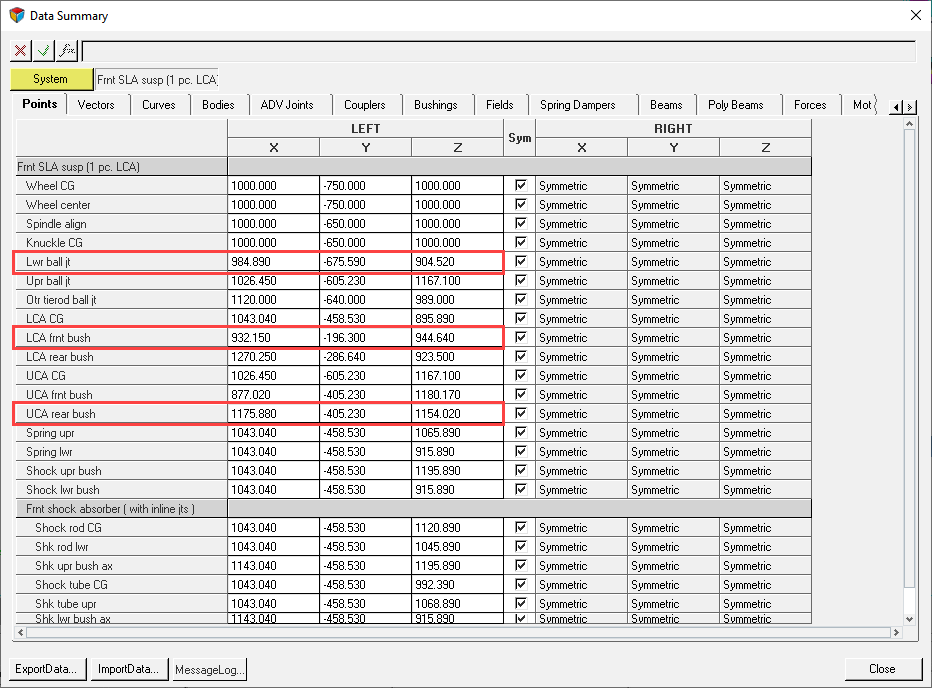The height and width of the screenshot is (688, 932).
Task: Switch to the Vectors tab
Action: tap(96, 105)
